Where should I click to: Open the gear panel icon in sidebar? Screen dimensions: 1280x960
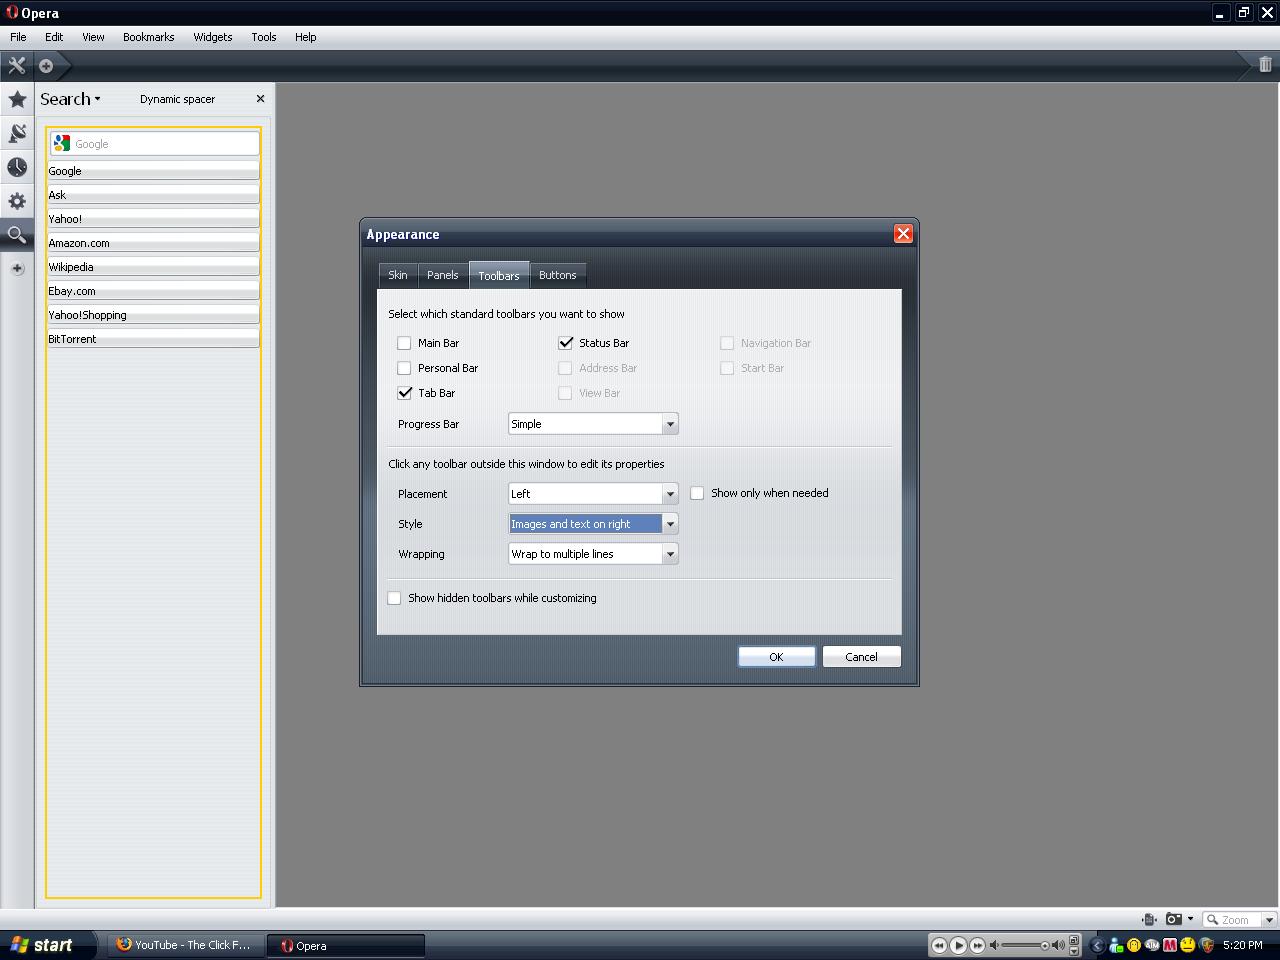pos(17,201)
